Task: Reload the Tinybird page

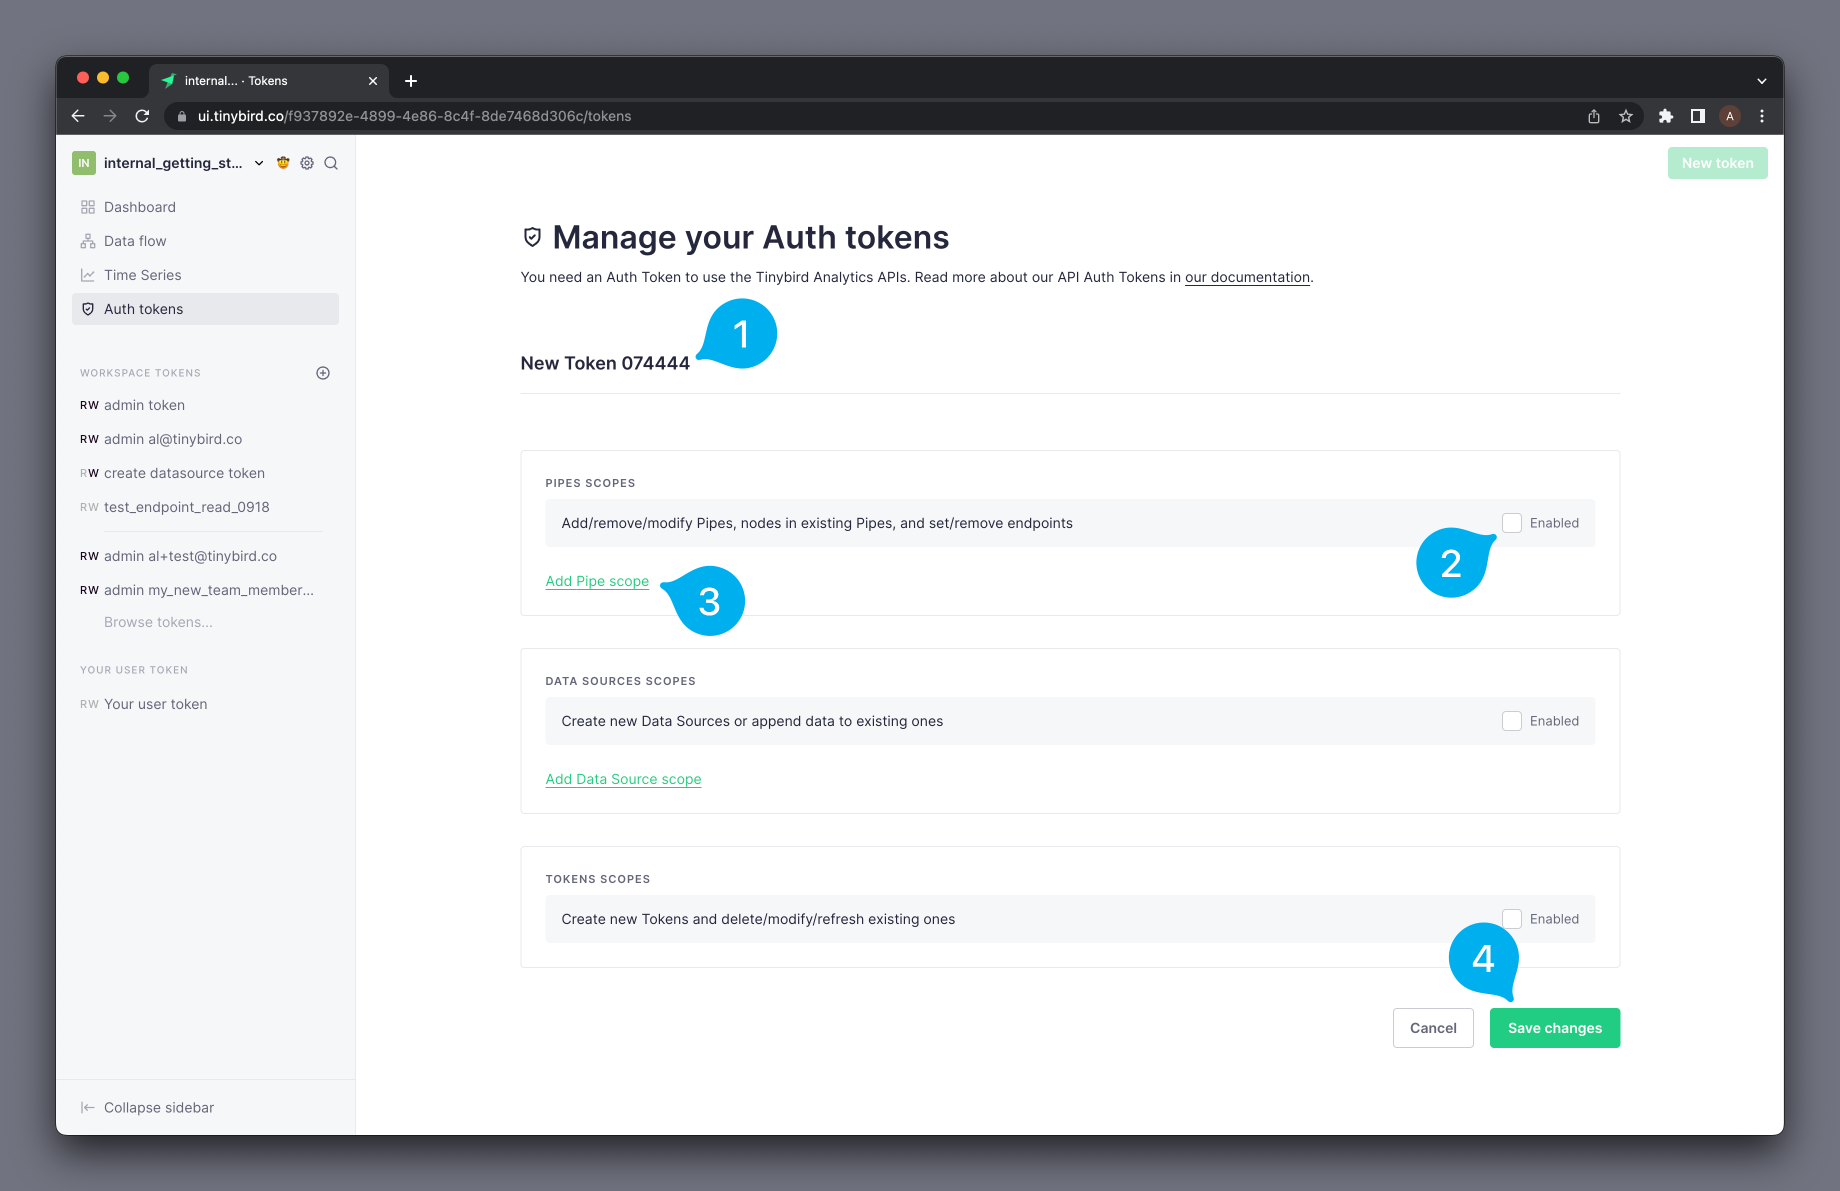Action: coord(142,116)
